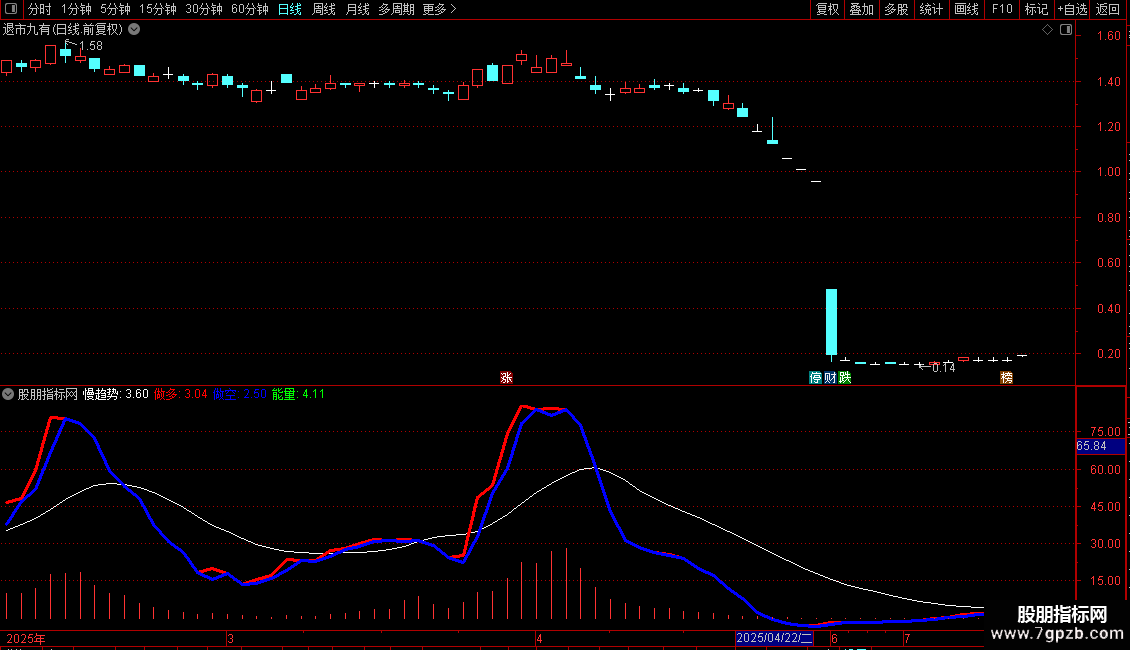
Task: Select the 1分钟 period tab
Action: click(x=76, y=9)
